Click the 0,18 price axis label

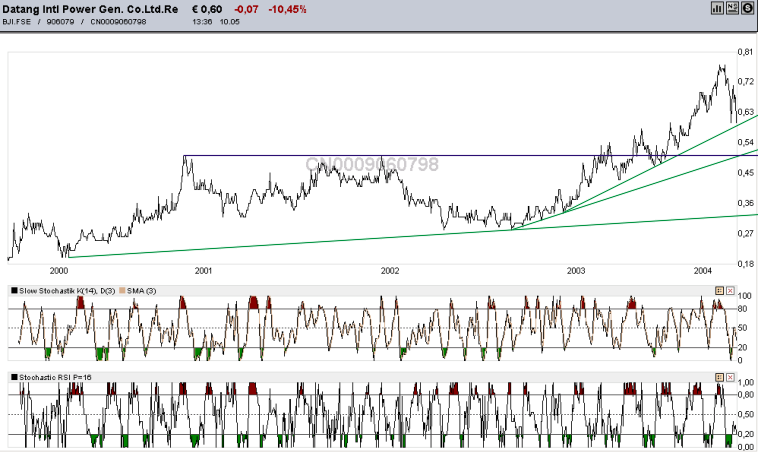pos(746,264)
